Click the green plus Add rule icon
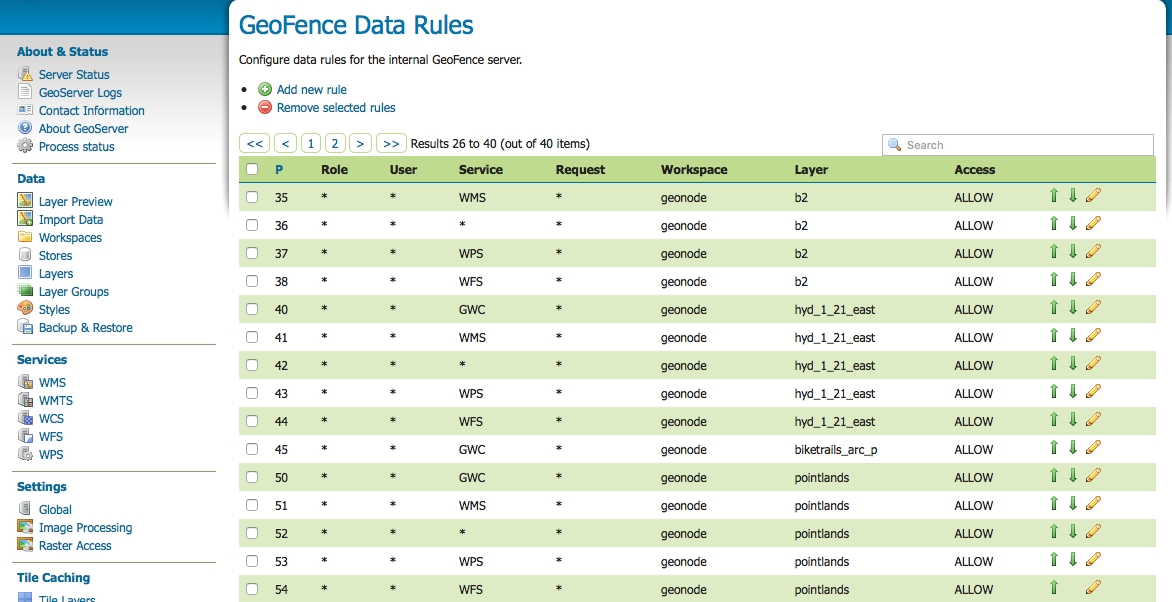The image size is (1172, 602). (265, 89)
